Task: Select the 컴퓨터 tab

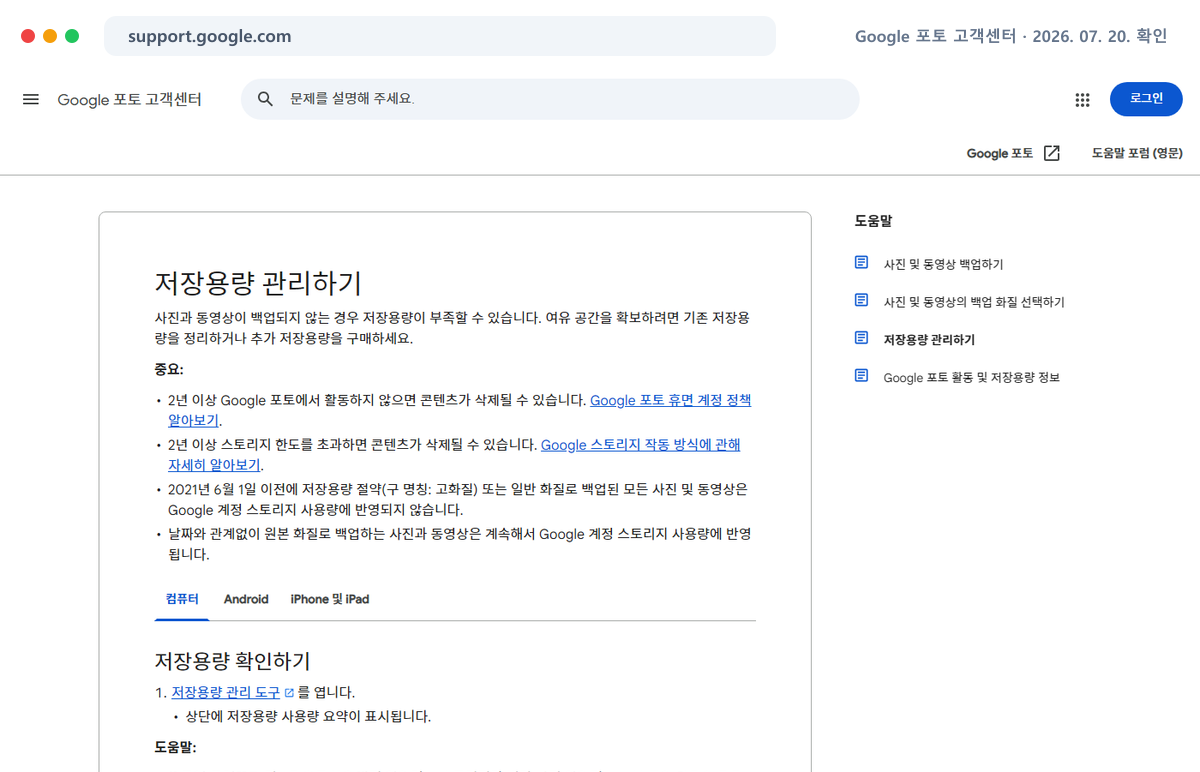Action: coord(182,599)
